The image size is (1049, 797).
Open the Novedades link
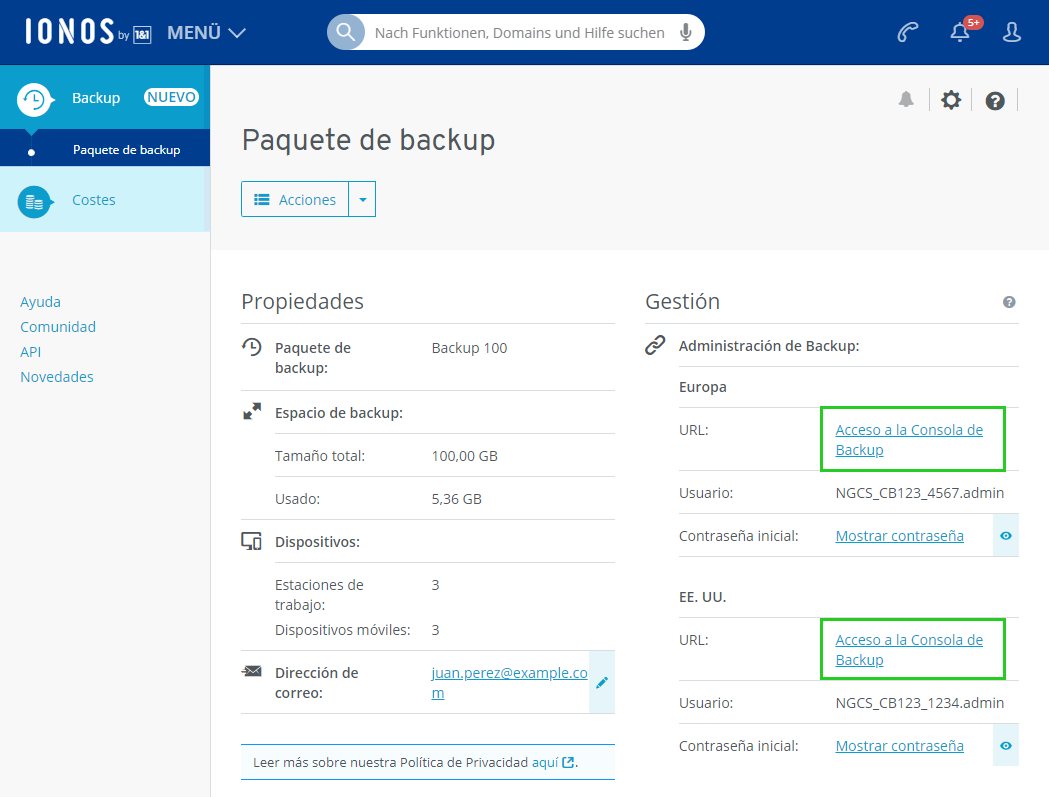pyautogui.click(x=57, y=377)
